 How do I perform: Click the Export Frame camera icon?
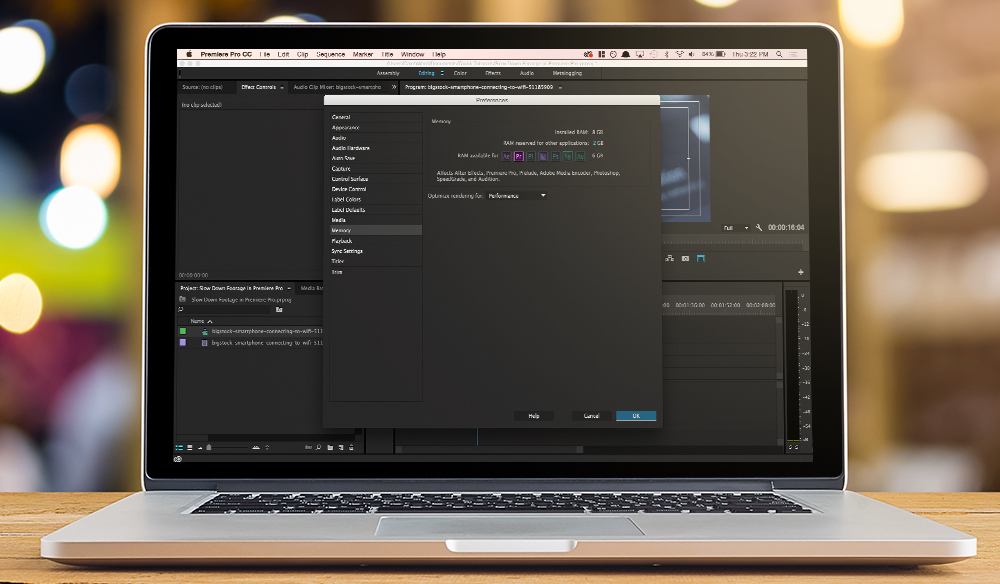685,258
